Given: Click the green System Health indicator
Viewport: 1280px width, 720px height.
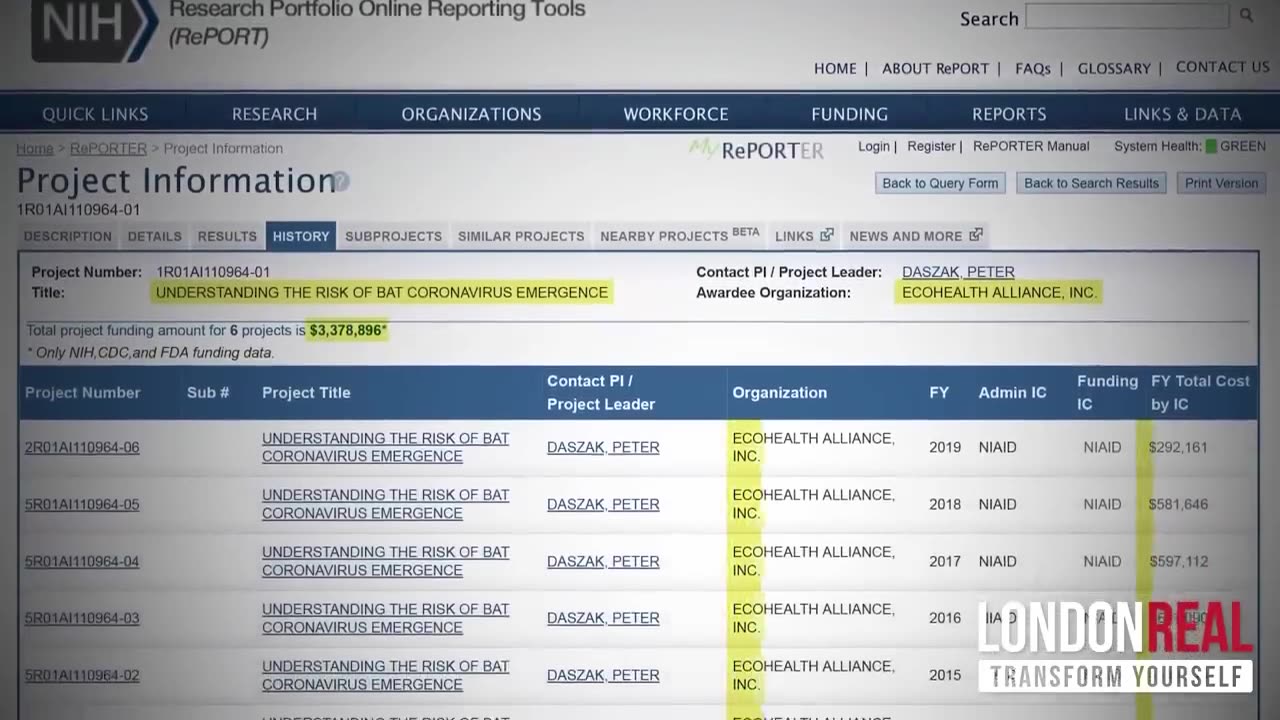Looking at the screenshot, I should pyautogui.click(x=1211, y=146).
